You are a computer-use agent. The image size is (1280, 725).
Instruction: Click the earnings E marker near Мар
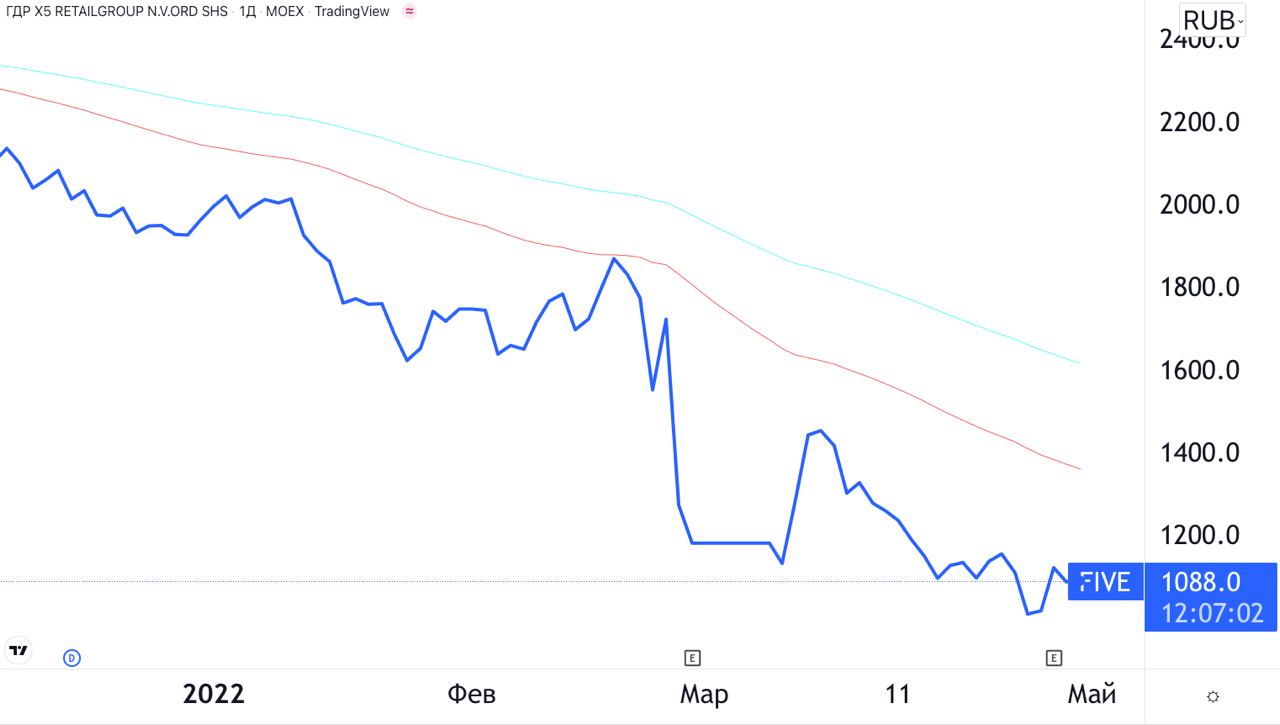point(692,657)
